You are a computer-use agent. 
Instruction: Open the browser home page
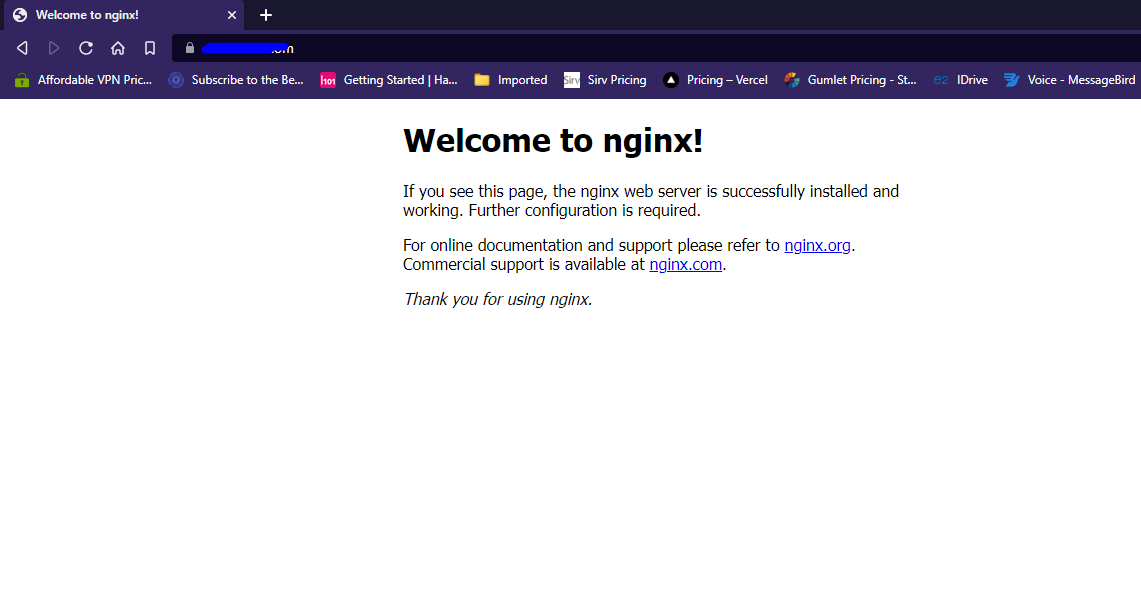click(x=118, y=48)
